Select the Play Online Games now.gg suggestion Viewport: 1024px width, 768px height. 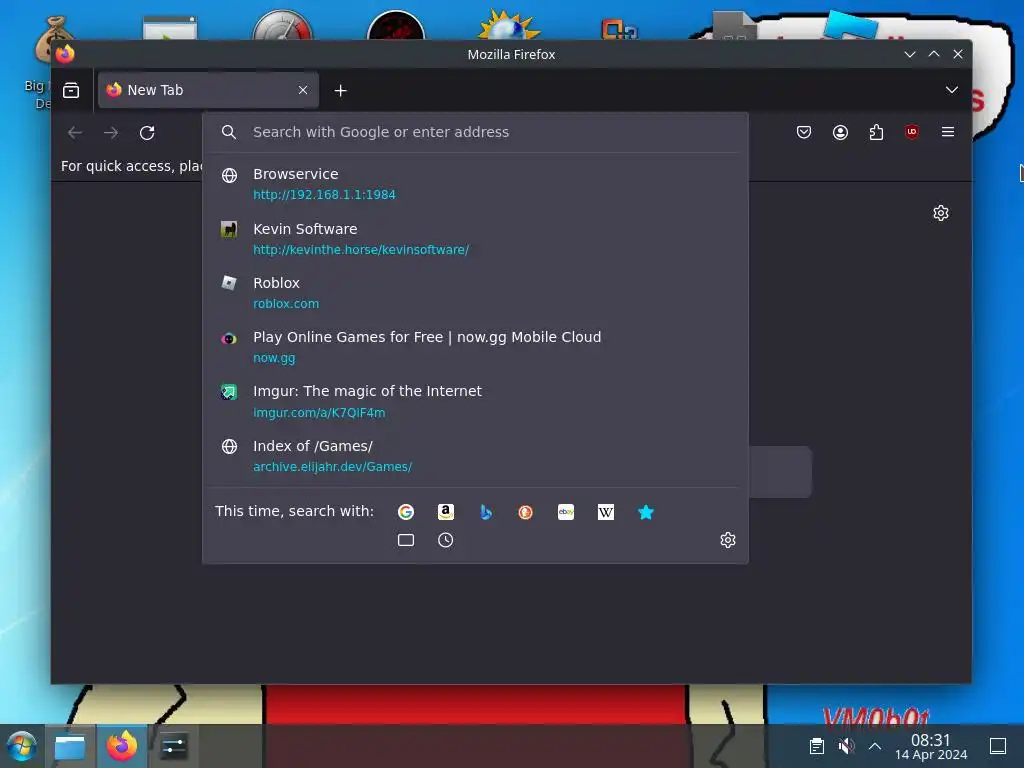[475, 347]
